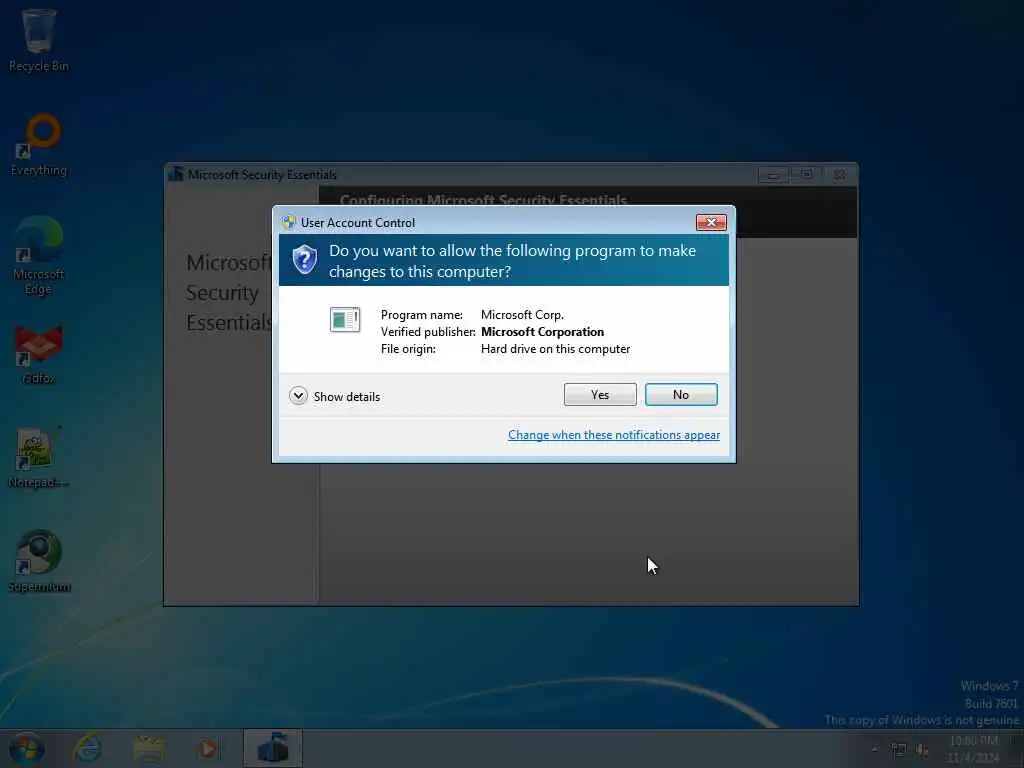The width and height of the screenshot is (1024, 768).
Task: Open 'Change when these notifications appear' link
Action: (614, 435)
